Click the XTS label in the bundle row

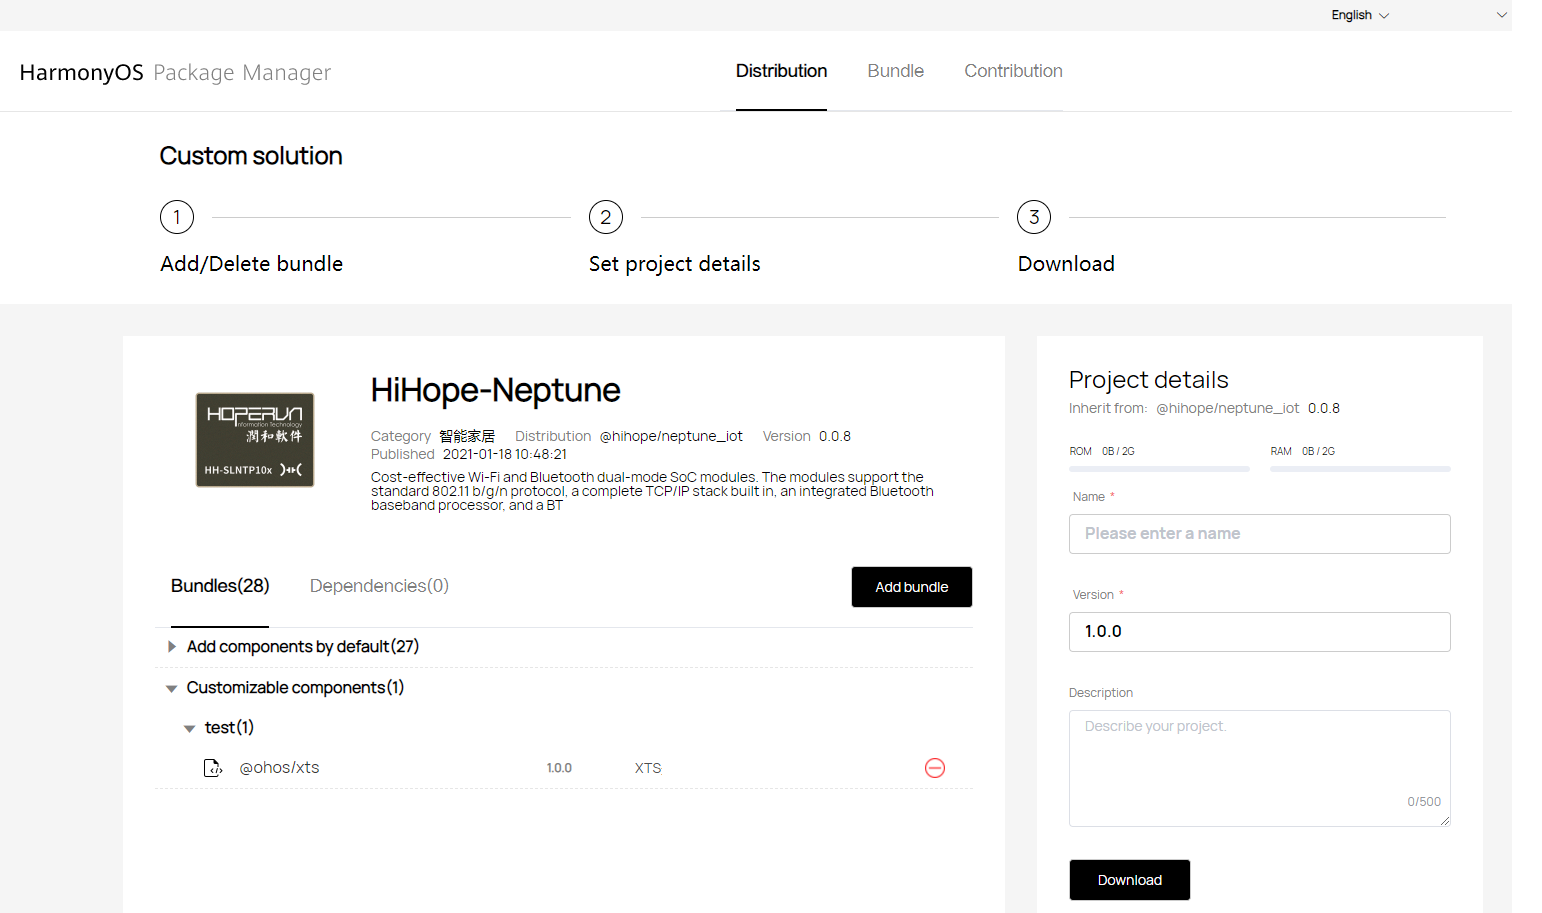click(648, 768)
